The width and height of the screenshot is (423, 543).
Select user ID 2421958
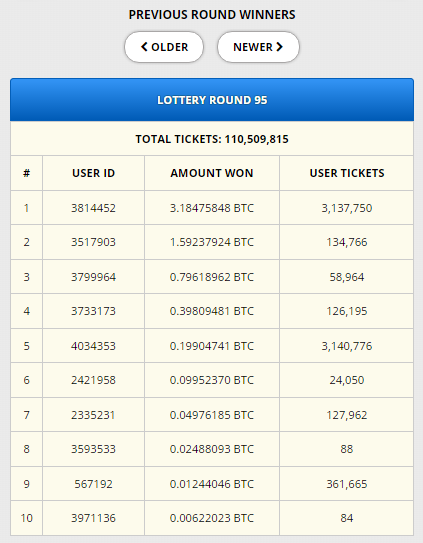pos(94,380)
